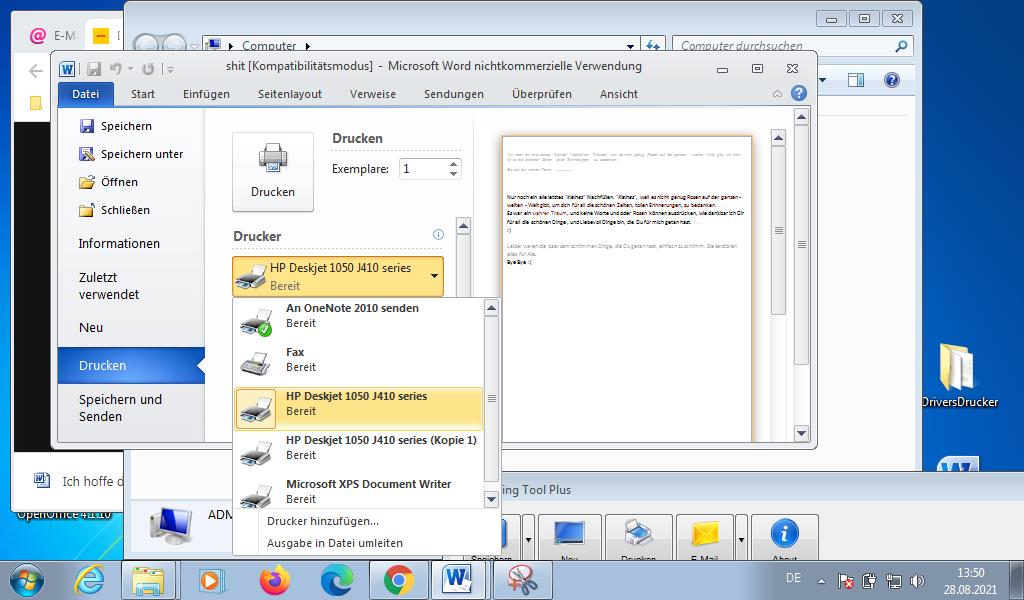Viewport: 1024px width, 600px height.
Task: Choose Speichern unter in the backstage menu
Action: pos(131,154)
